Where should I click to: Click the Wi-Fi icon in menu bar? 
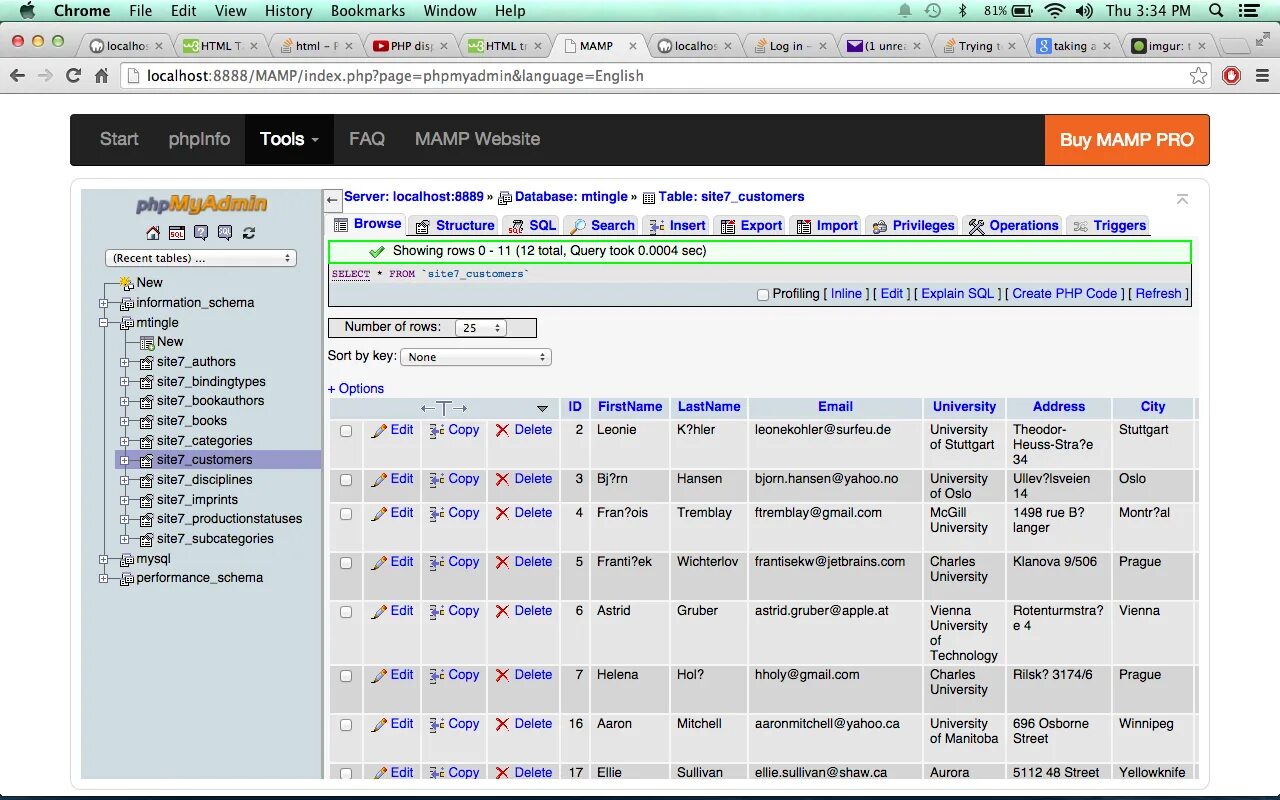pyautogui.click(x=1055, y=11)
